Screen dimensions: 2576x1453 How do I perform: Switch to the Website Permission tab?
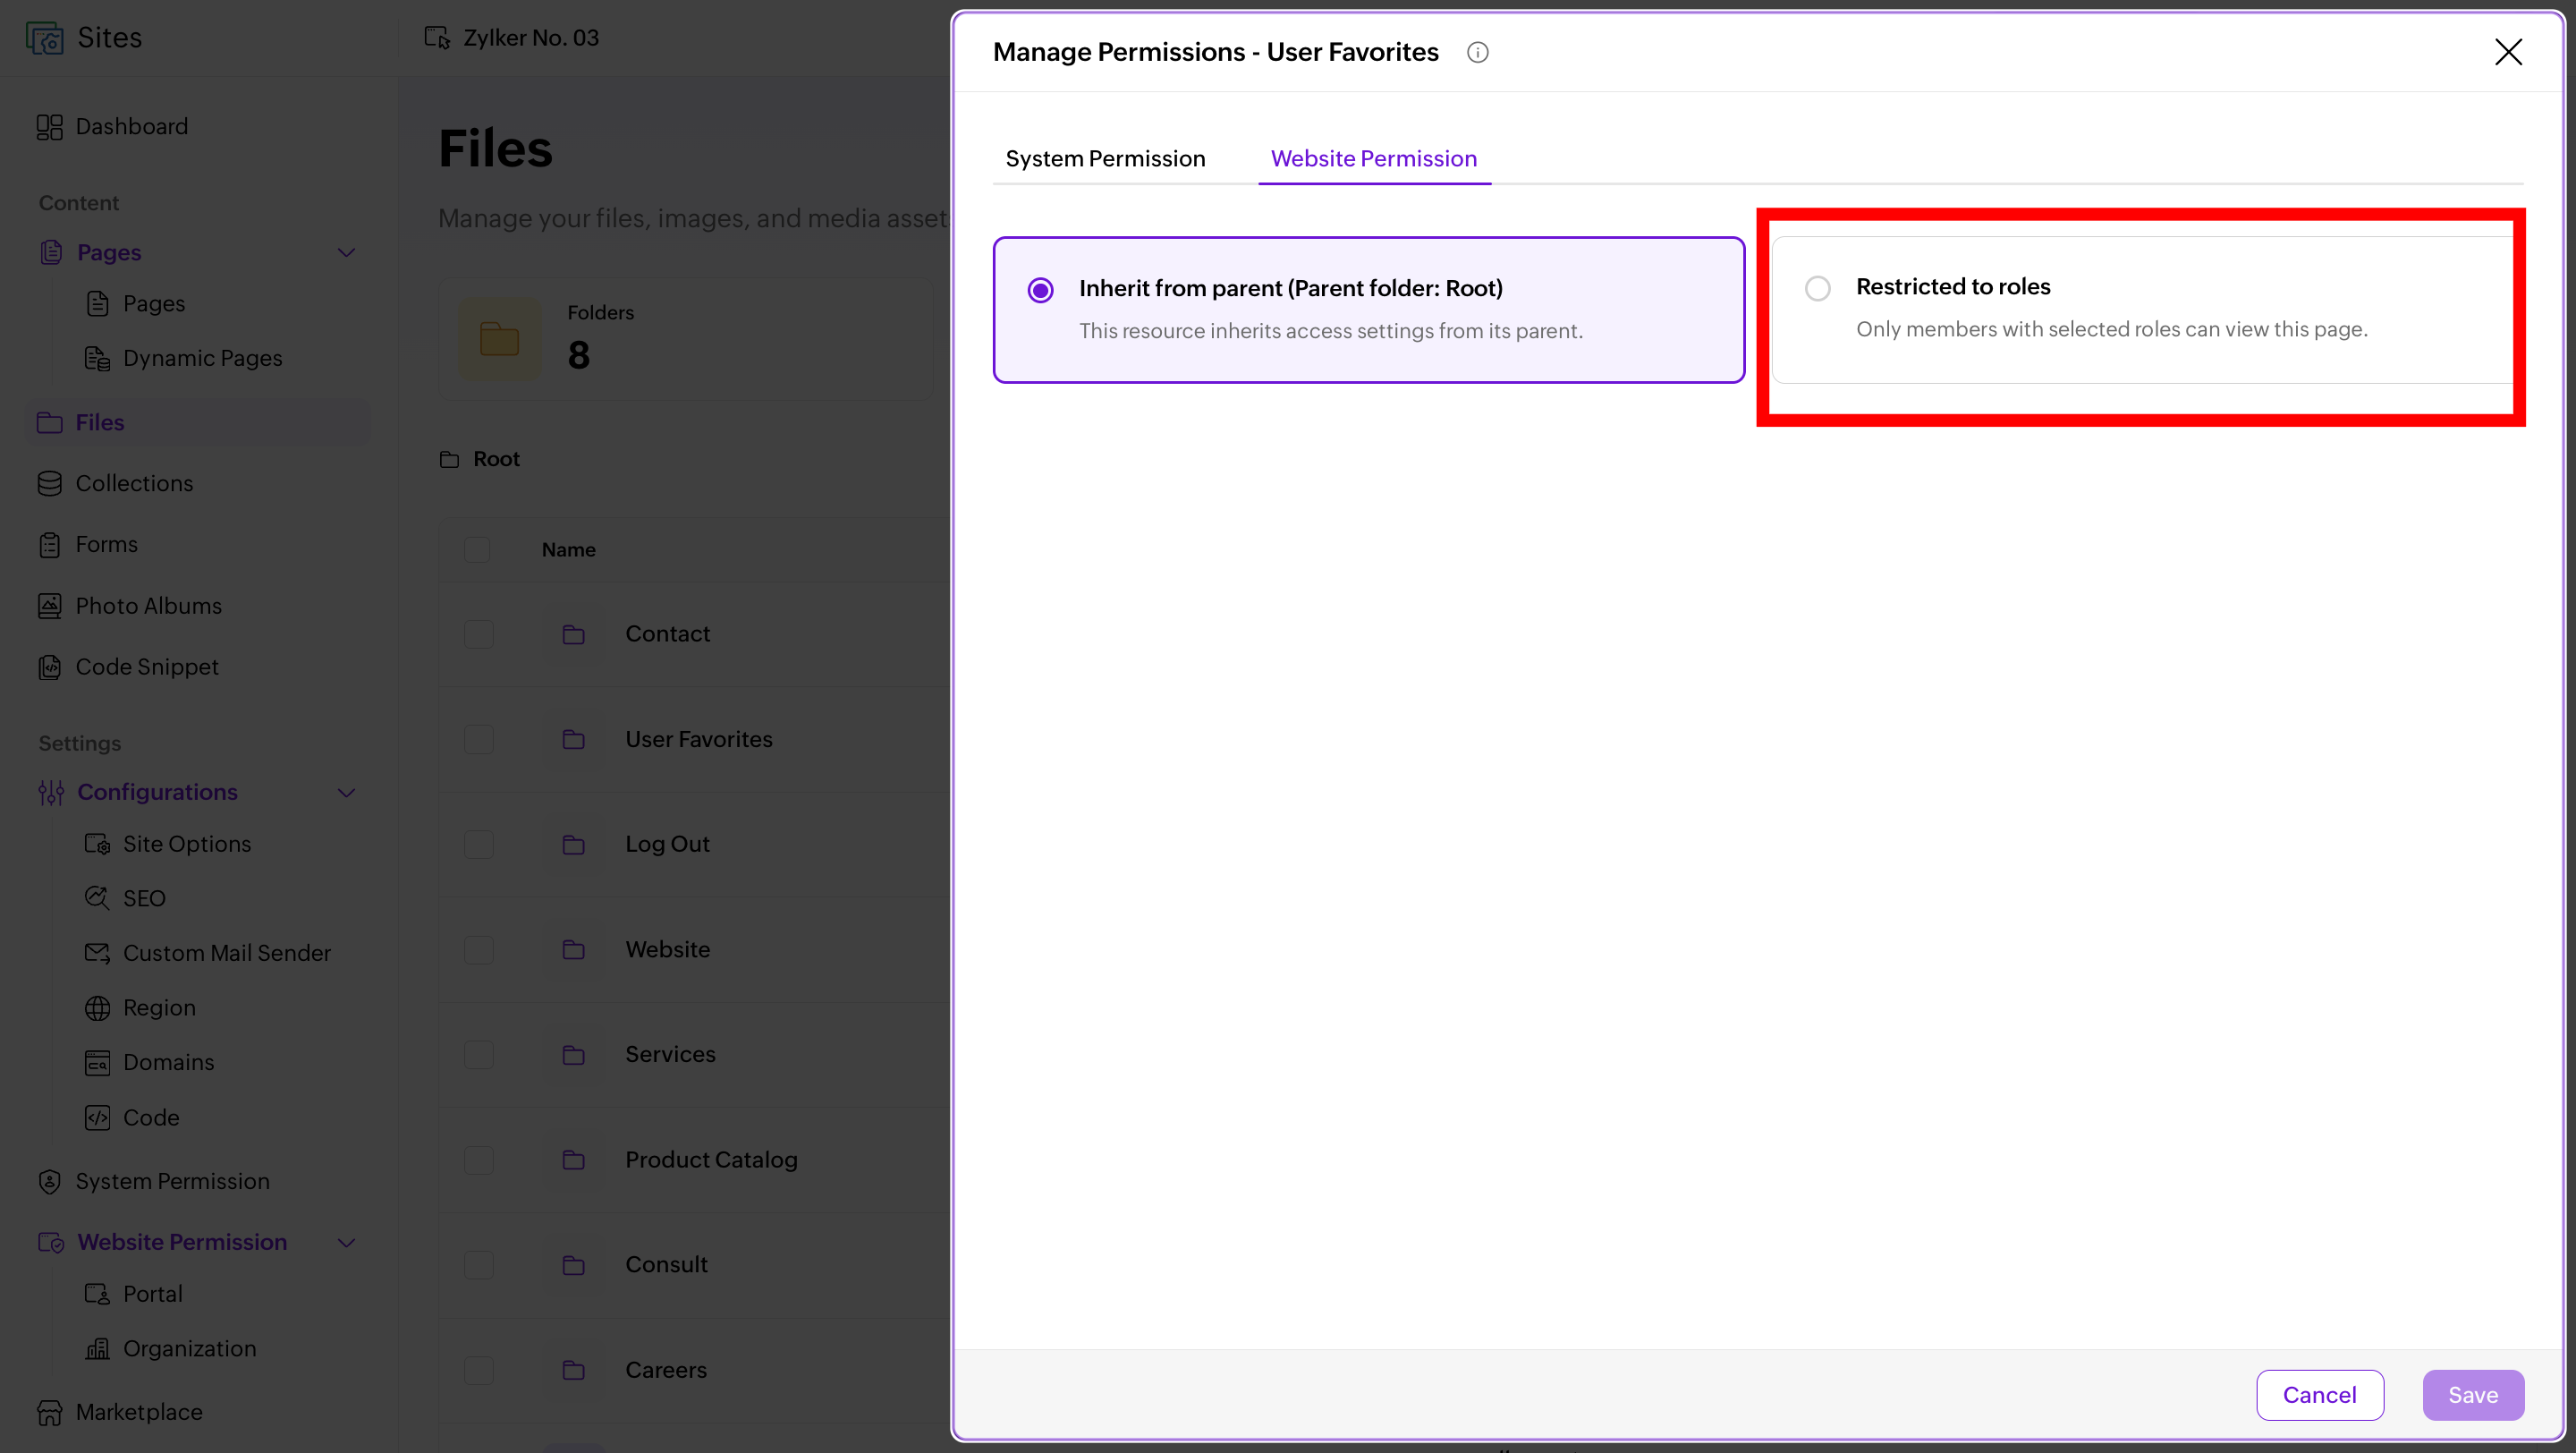click(x=1373, y=158)
